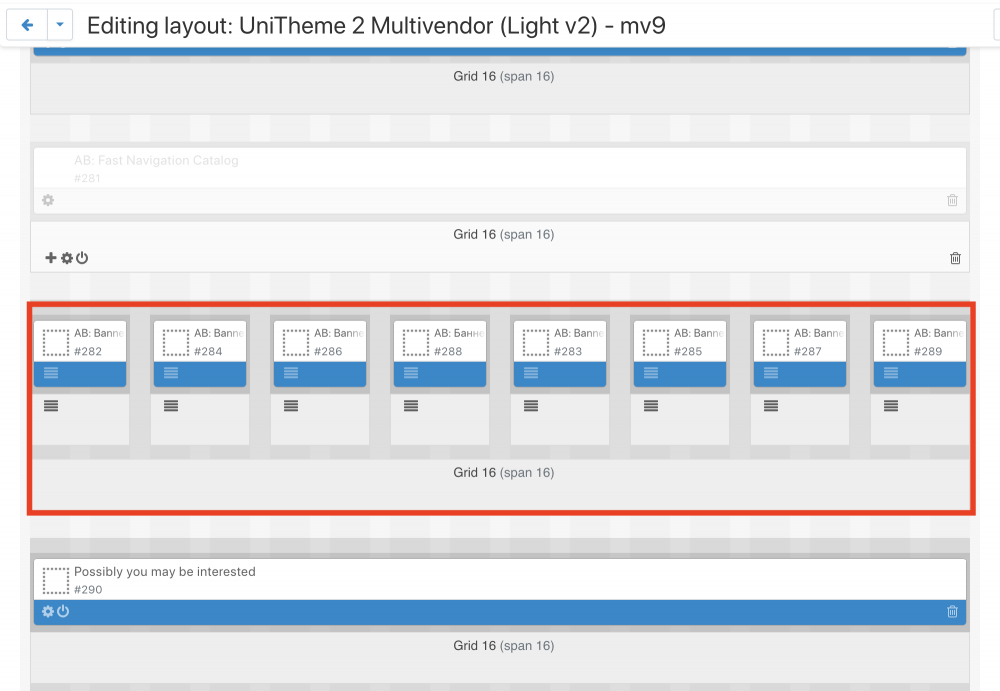This screenshot has width=1000, height=691.
Task: Open the grid settings gear beside plus icon
Action: click(67, 258)
